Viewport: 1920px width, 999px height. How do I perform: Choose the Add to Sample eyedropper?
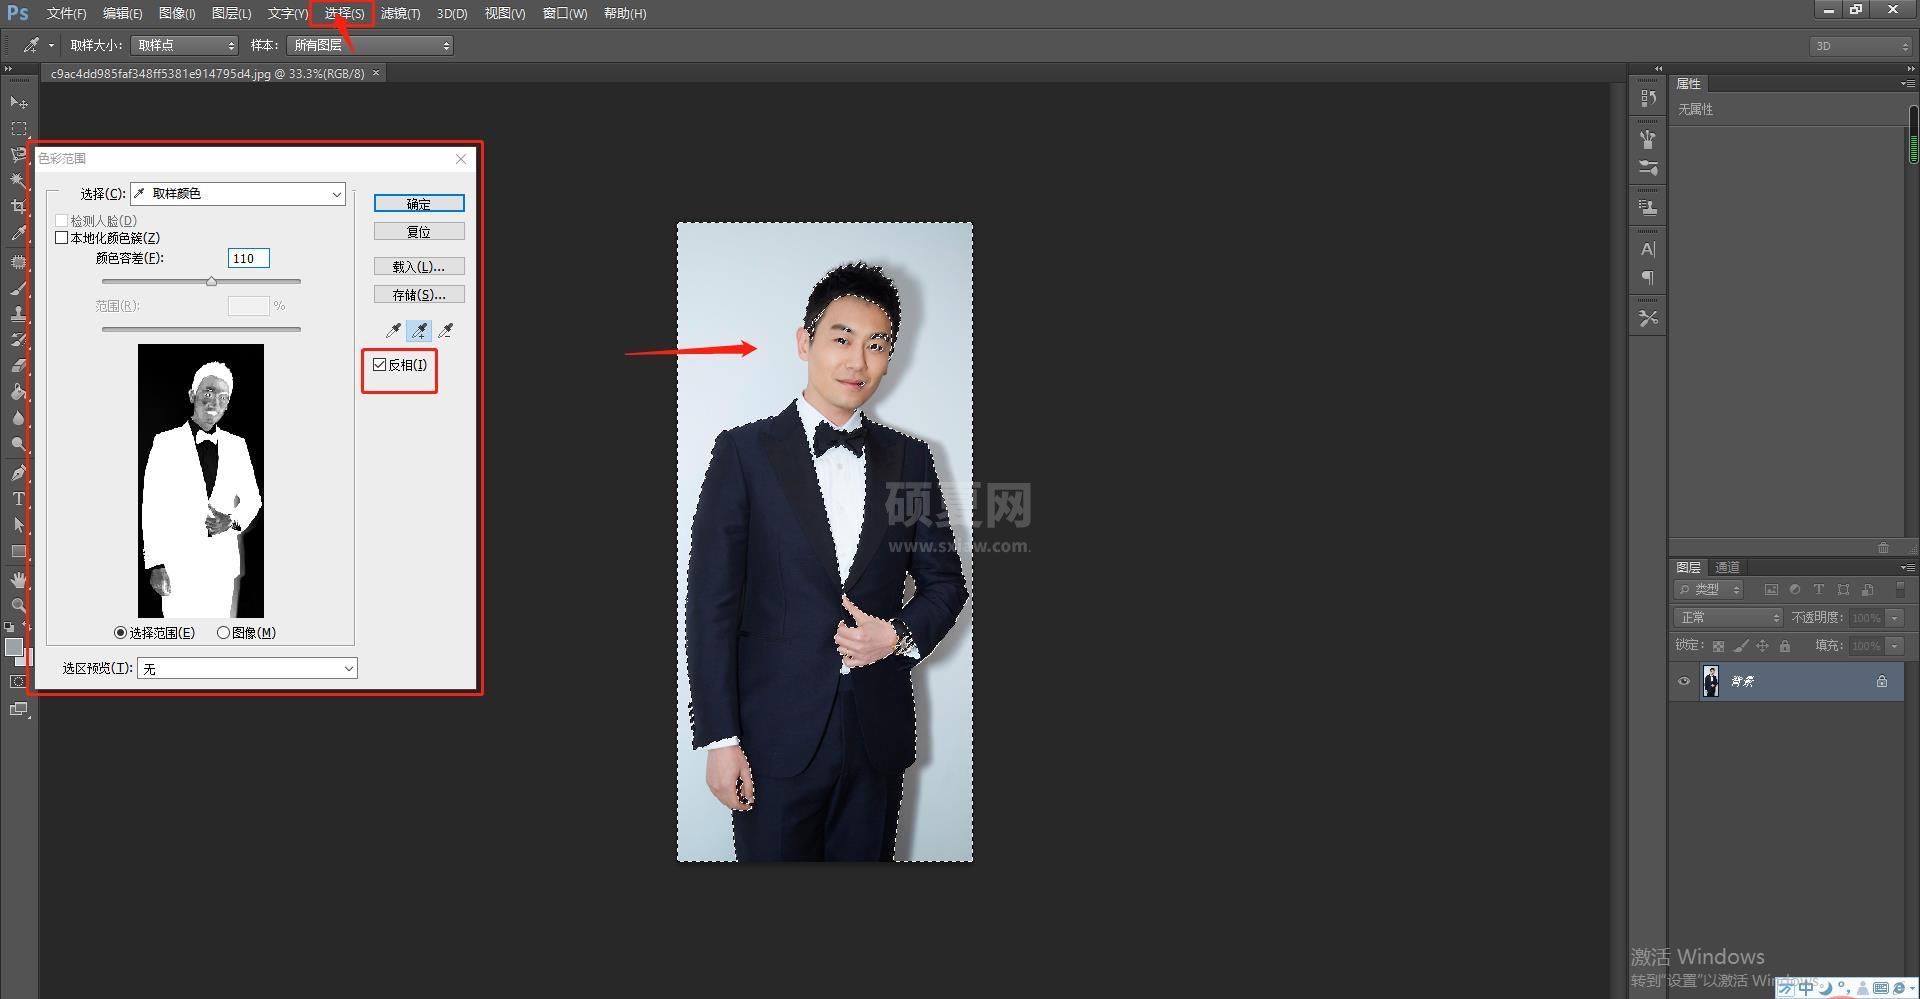coord(420,330)
